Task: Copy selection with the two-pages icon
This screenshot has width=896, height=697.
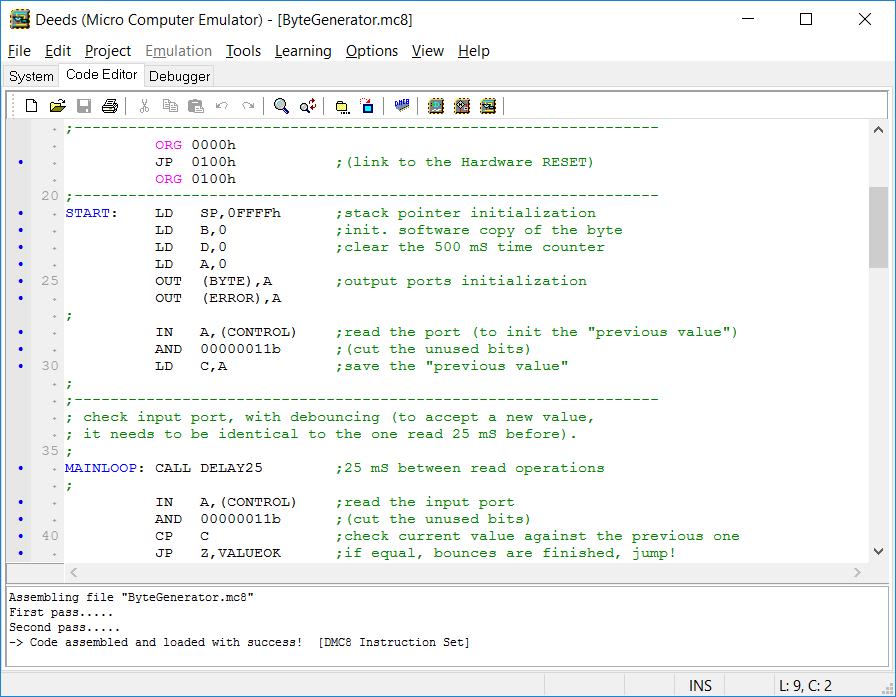Action: pos(170,106)
